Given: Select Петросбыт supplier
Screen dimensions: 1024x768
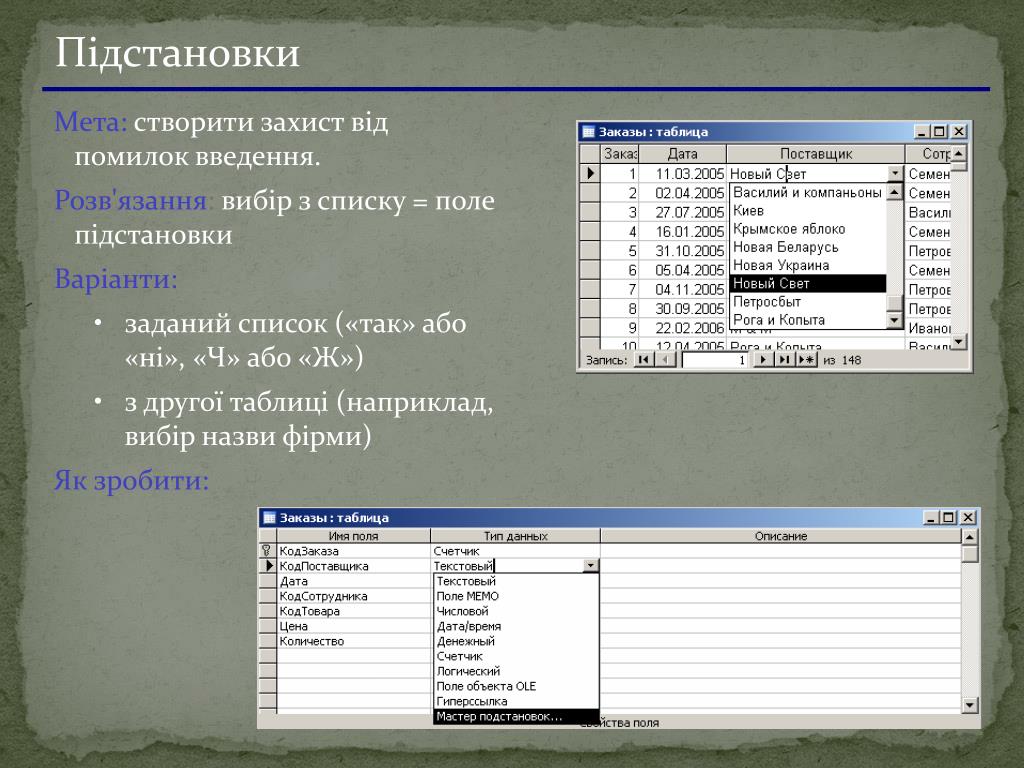Looking at the screenshot, I should 808,302.
